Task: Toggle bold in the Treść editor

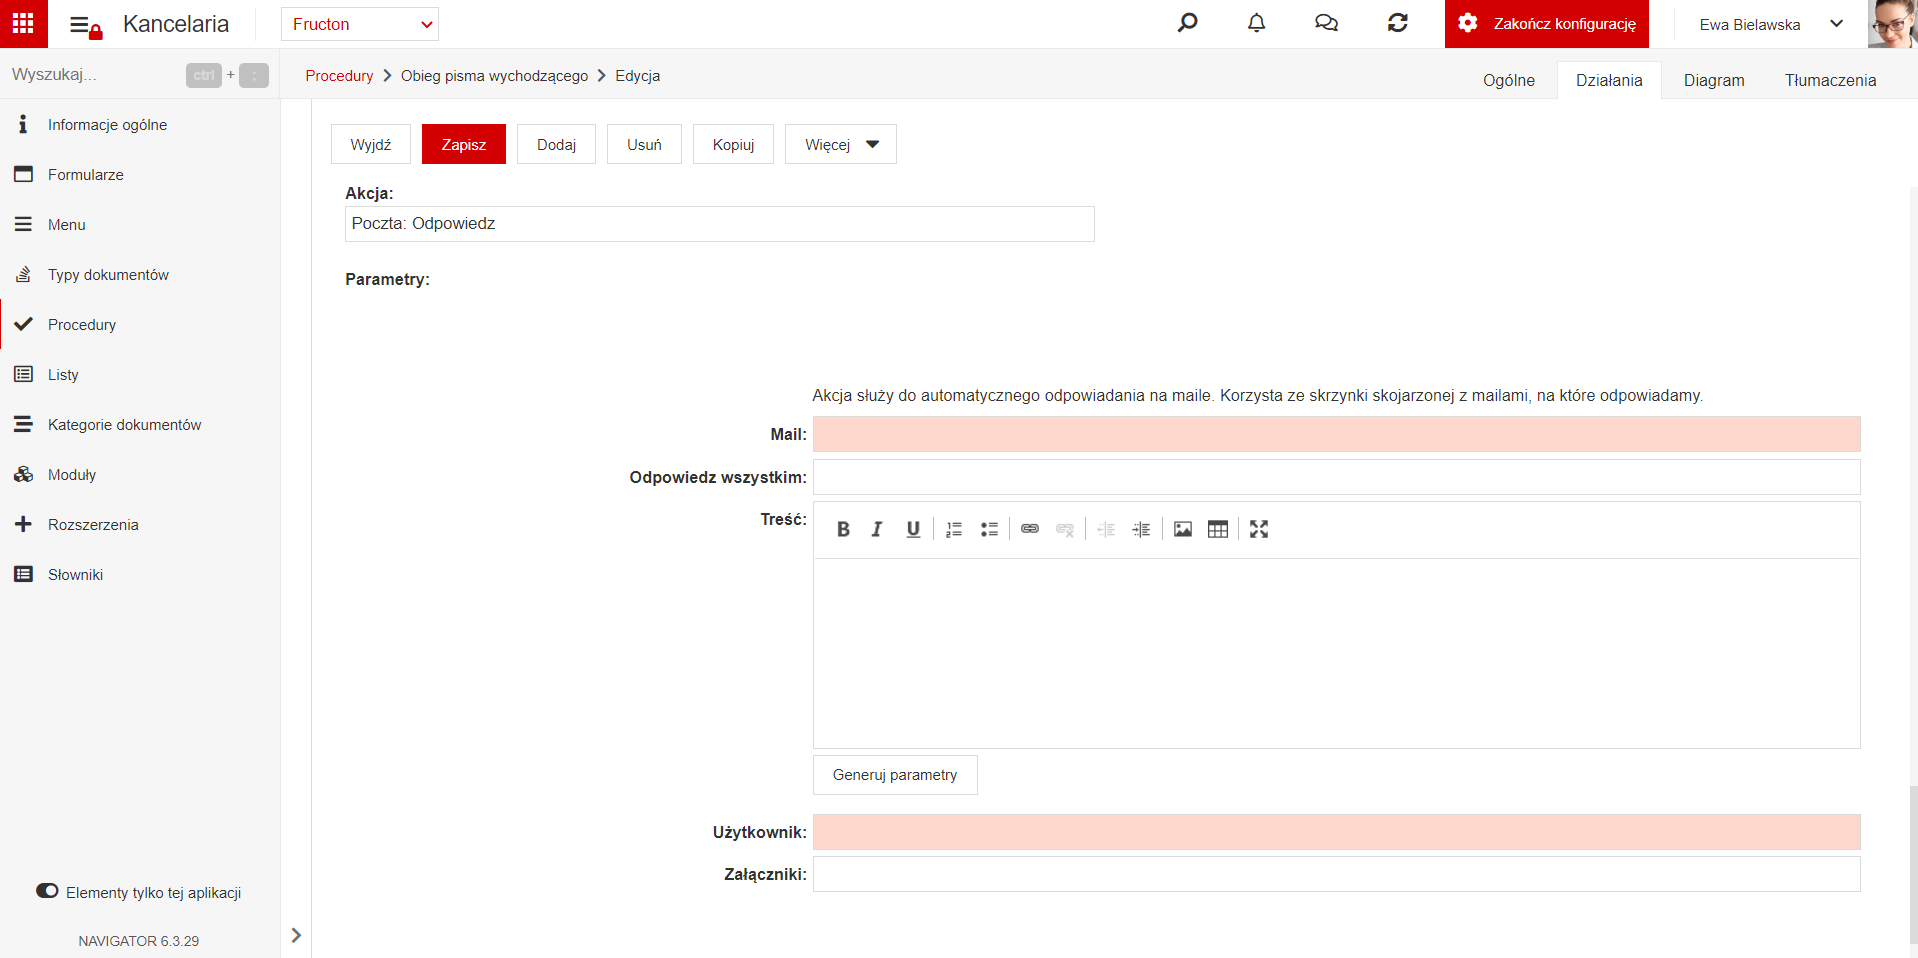Action: (843, 529)
